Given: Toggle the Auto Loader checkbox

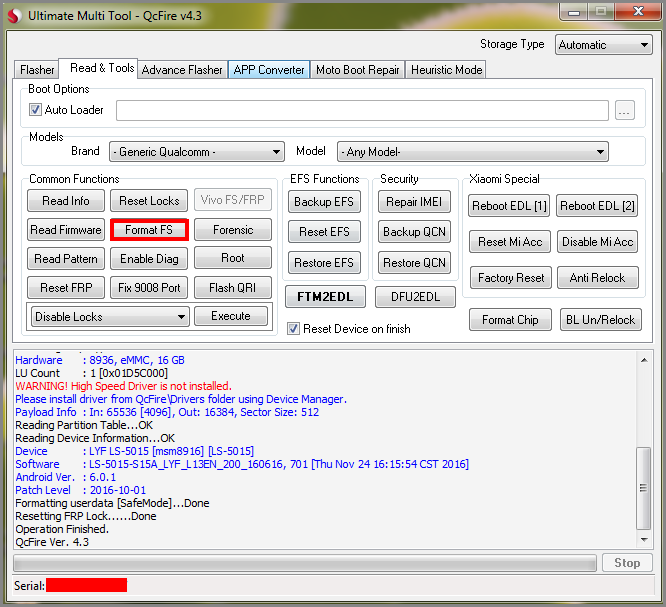Looking at the screenshot, I should 35,110.
